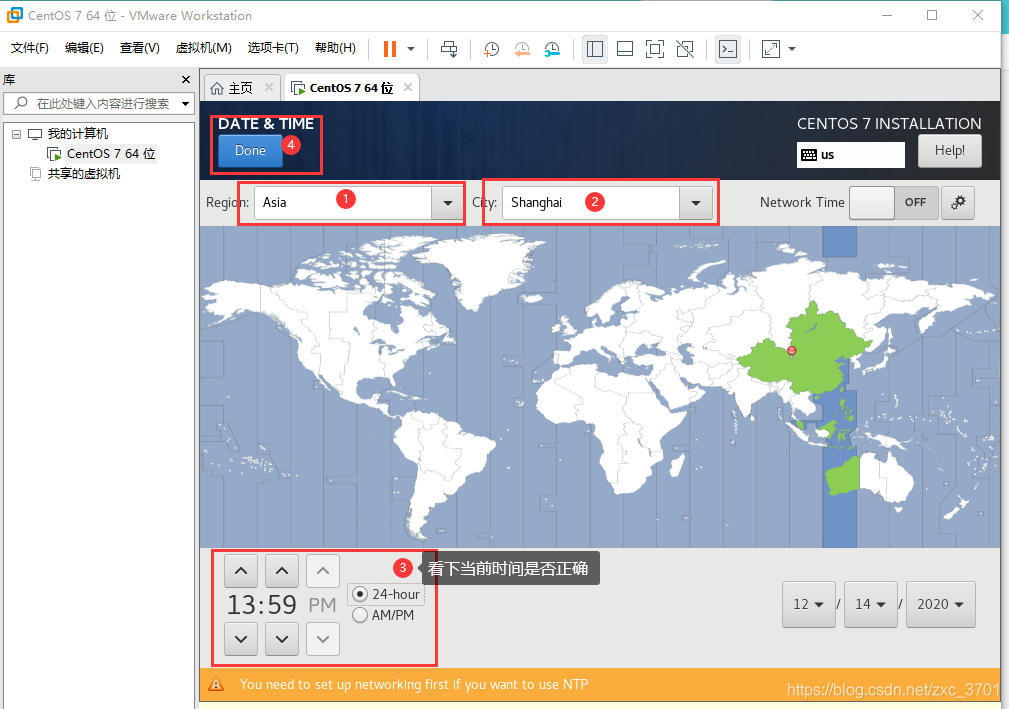Screen dimensions: 1009x709
Task: Collapse the 我的计算机 tree node
Action: pos(17,134)
